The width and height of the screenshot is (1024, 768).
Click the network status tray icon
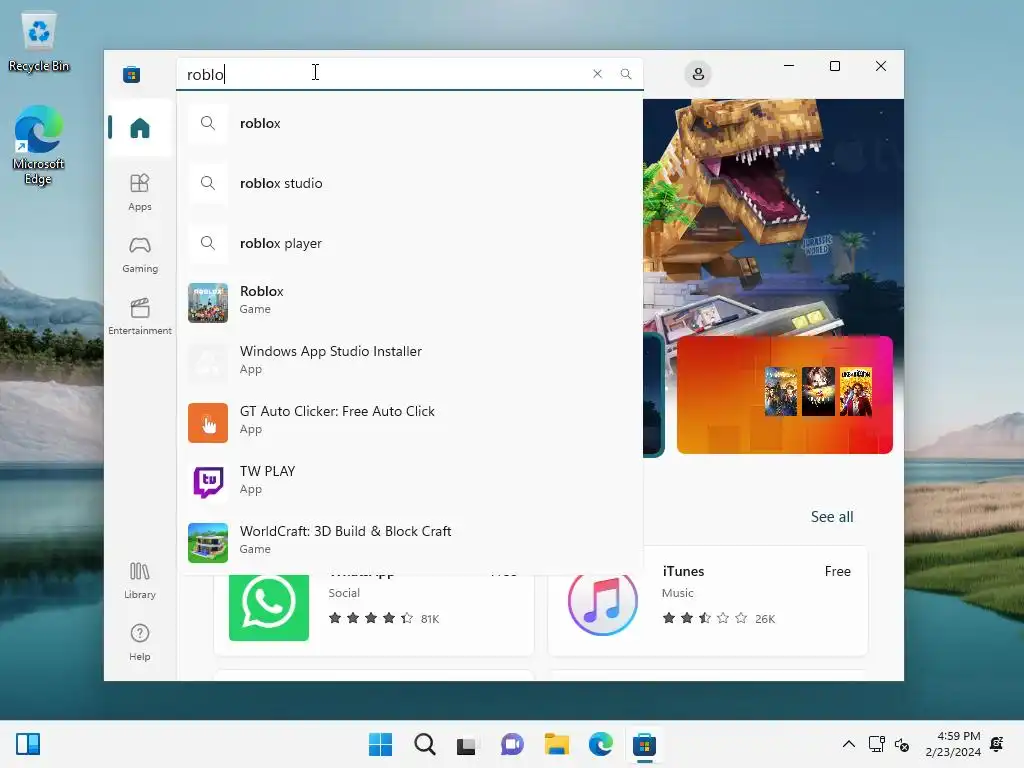pyautogui.click(x=876, y=744)
